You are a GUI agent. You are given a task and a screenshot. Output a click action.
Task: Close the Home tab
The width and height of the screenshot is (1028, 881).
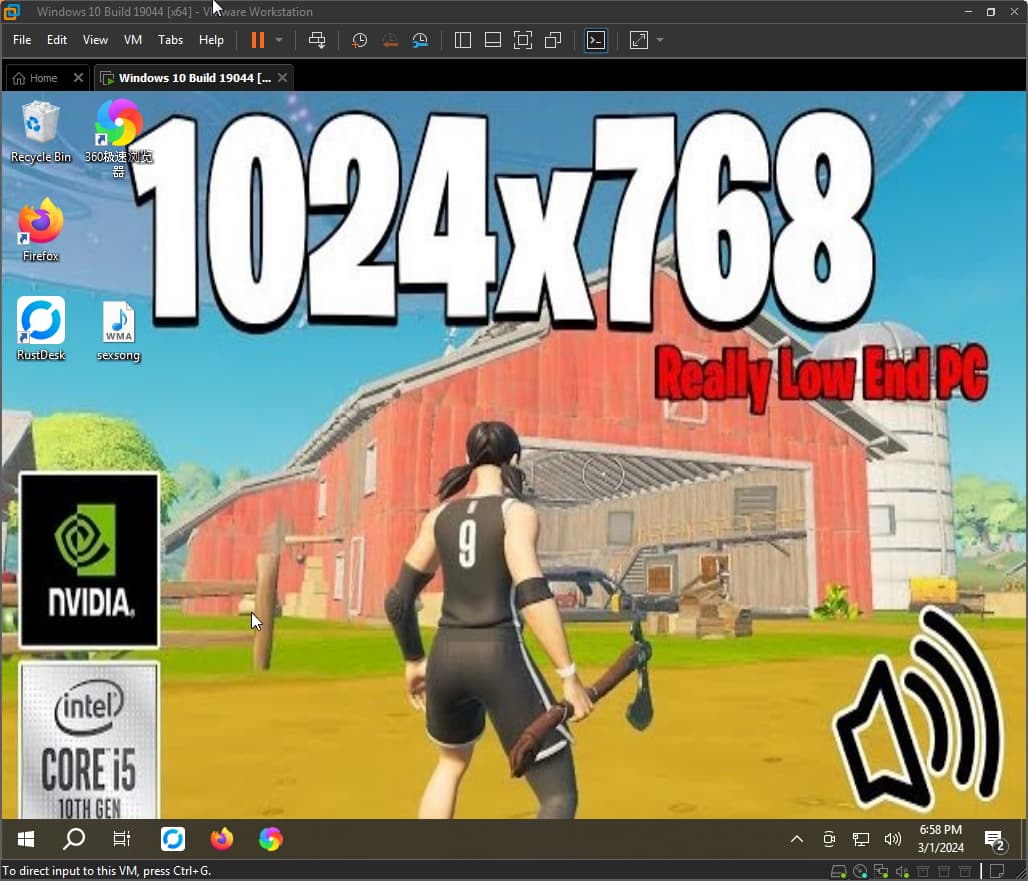point(79,77)
